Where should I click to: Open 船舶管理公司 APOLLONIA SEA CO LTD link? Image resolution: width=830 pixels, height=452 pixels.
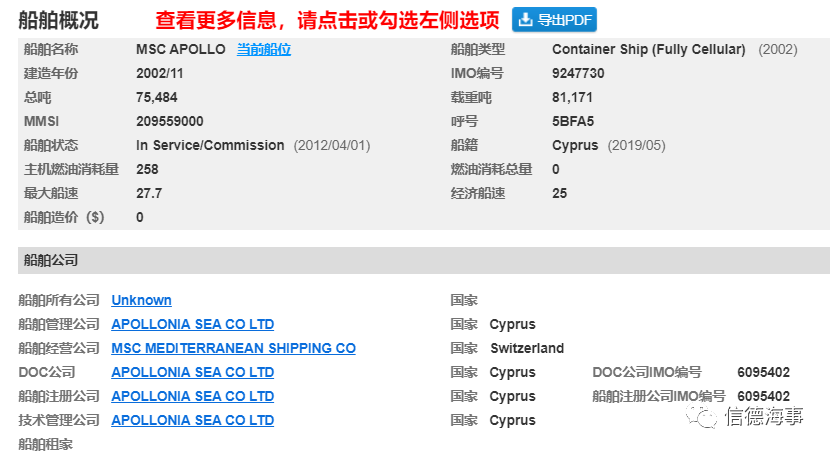[x=192, y=324]
